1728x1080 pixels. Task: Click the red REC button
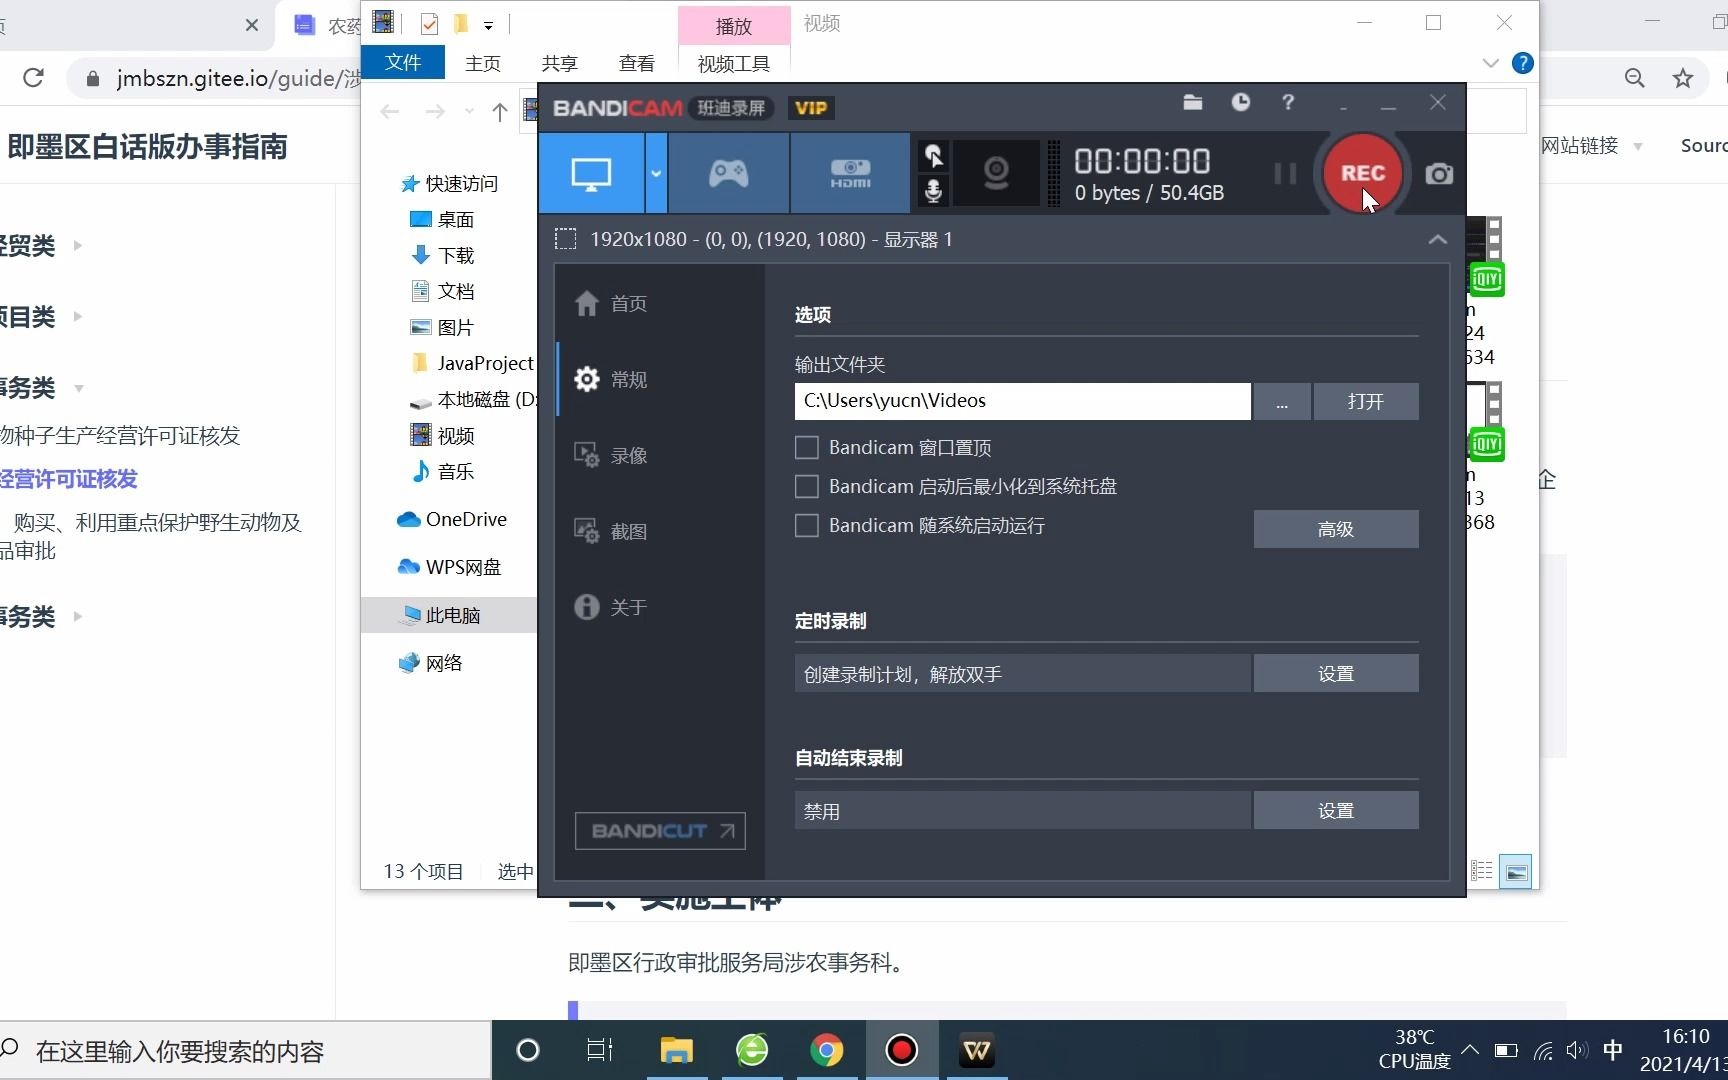click(1362, 173)
